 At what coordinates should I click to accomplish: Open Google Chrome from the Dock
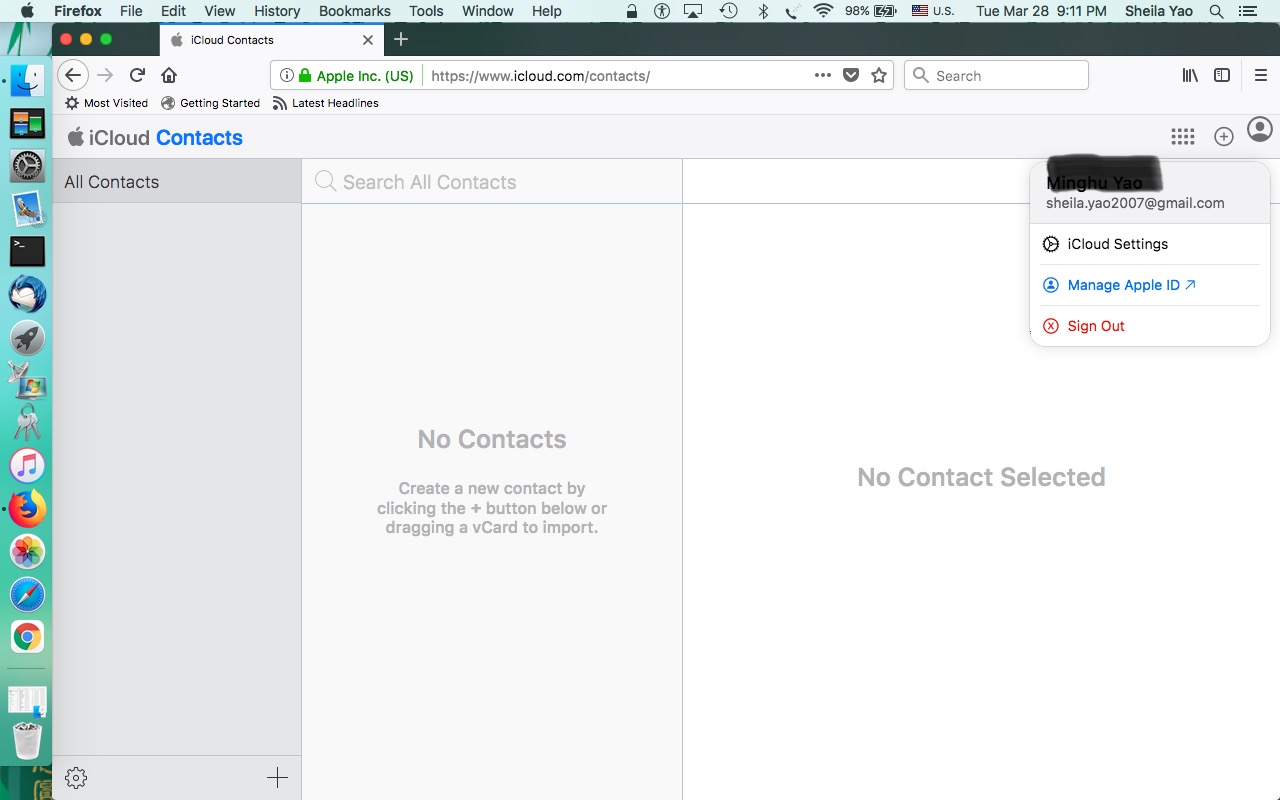point(28,637)
